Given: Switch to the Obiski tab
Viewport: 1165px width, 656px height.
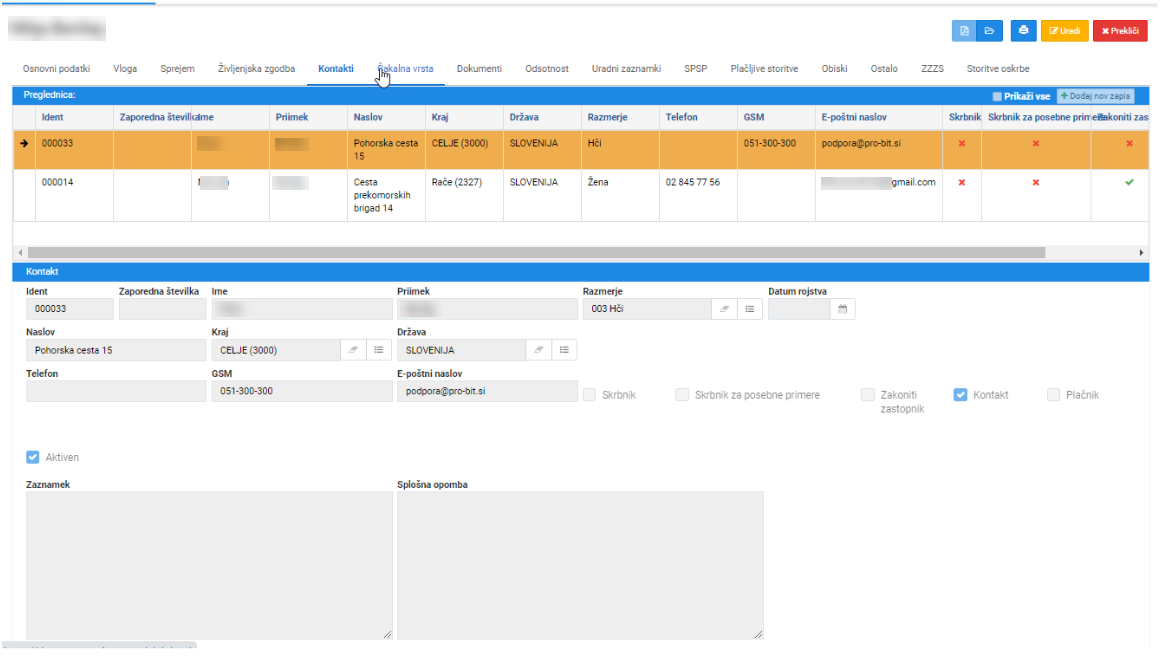Looking at the screenshot, I should [834, 68].
